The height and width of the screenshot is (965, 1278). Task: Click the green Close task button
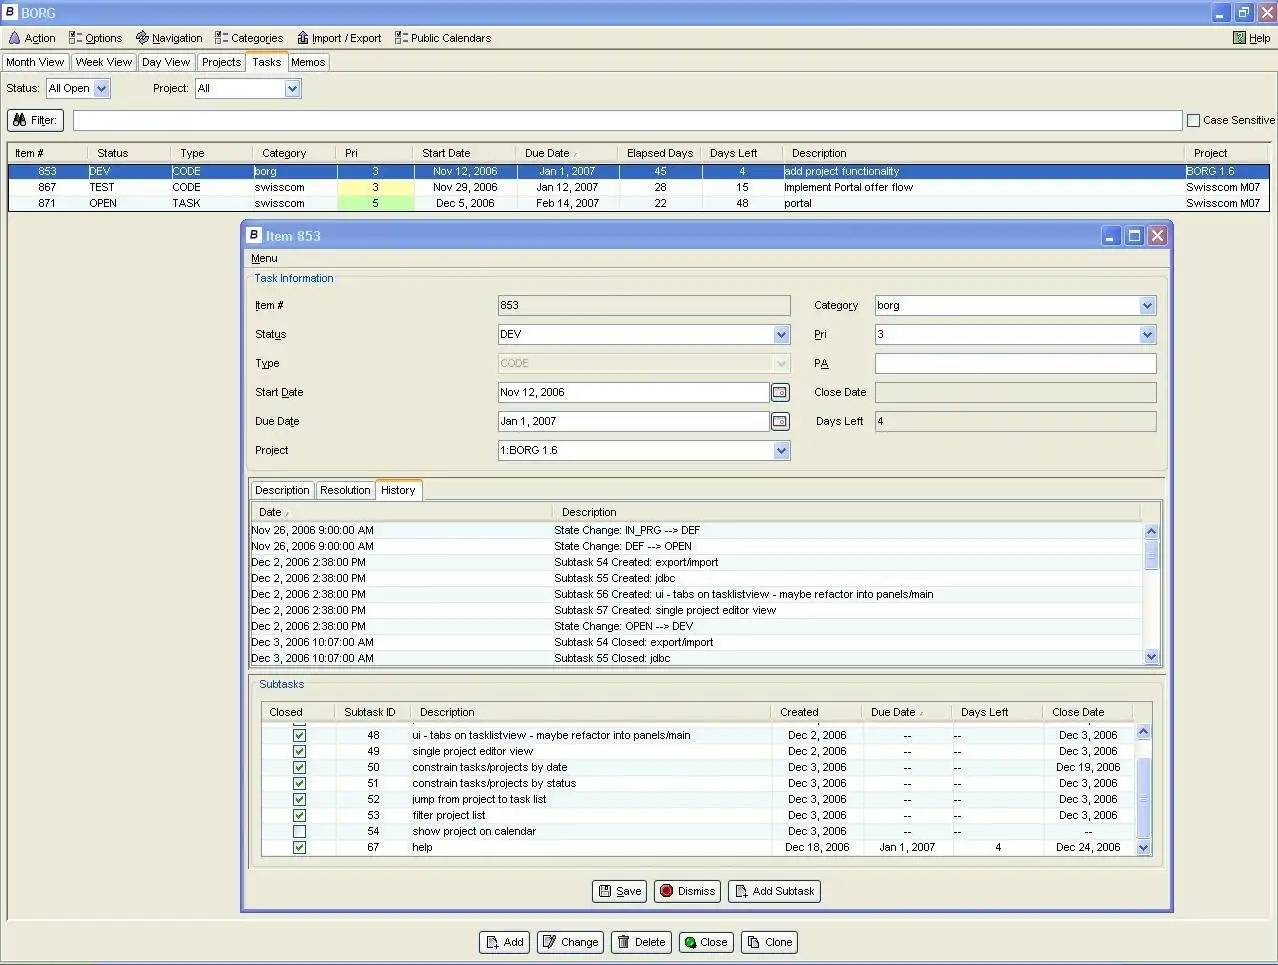[705, 942]
